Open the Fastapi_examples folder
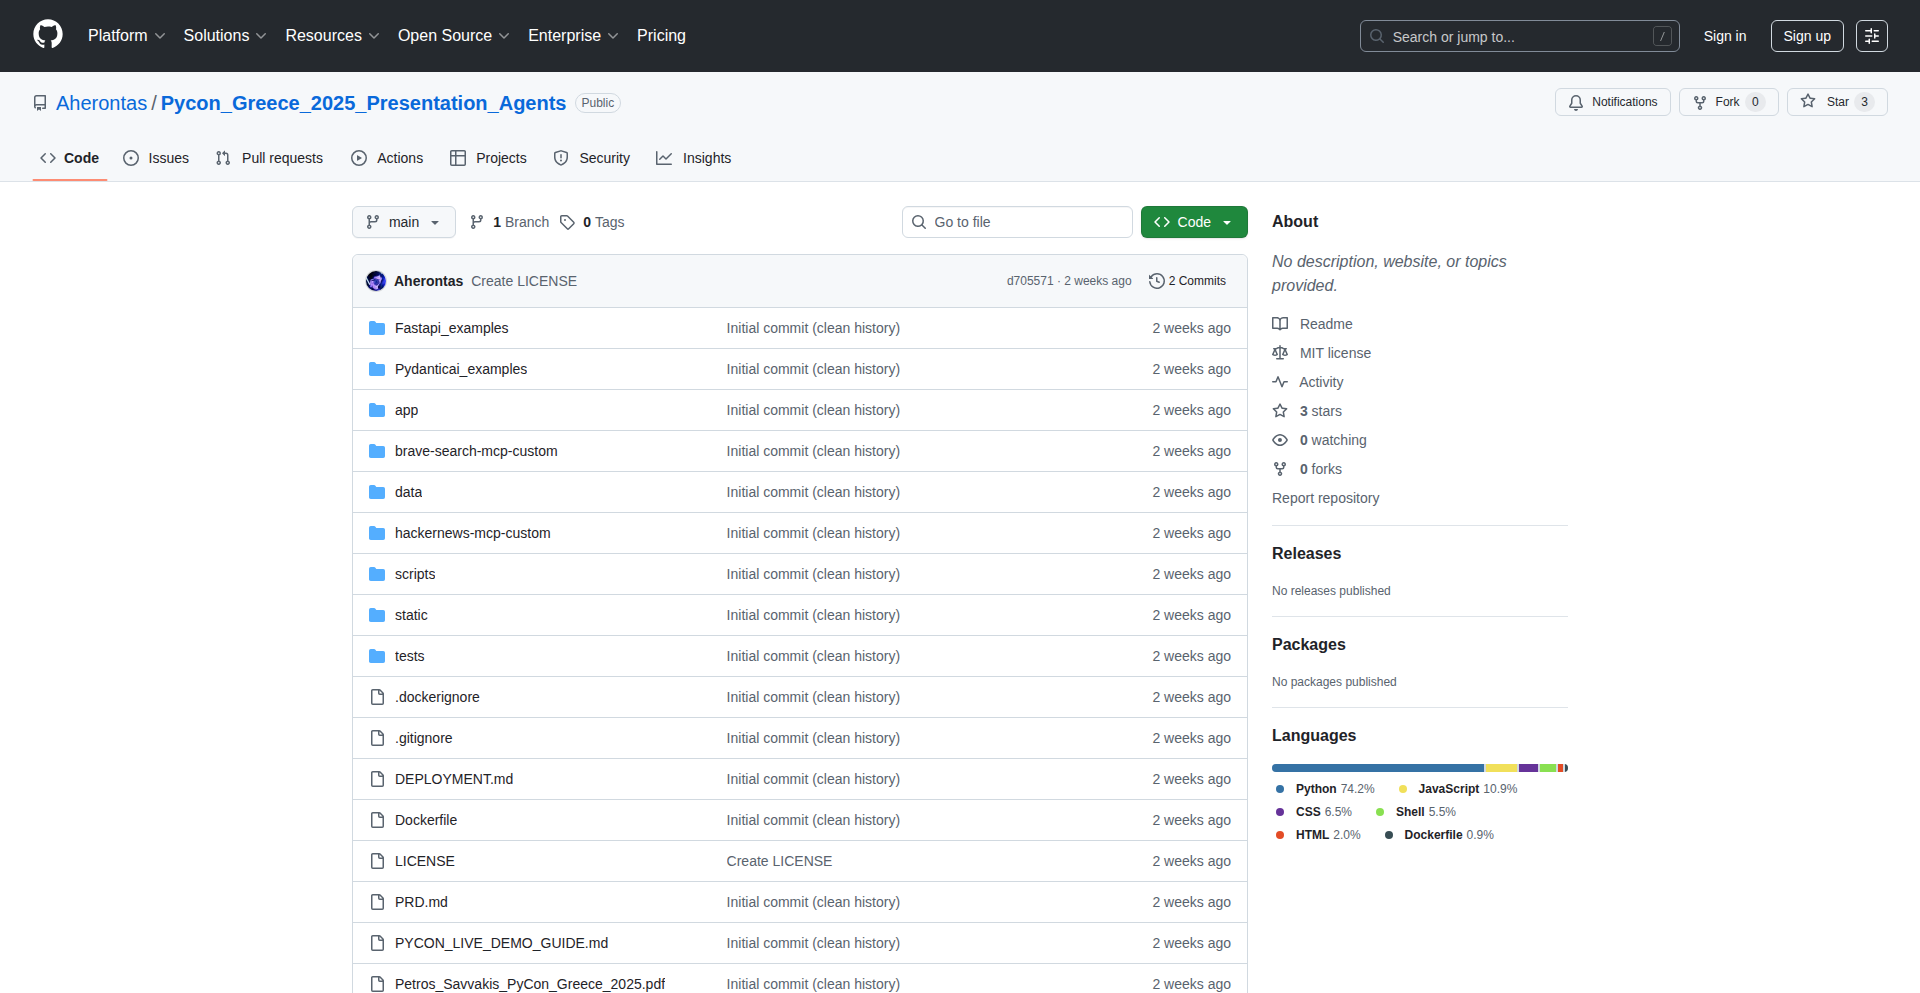Image resolution: width=1920 pixels, height=993 pixels. pyautogui.click(x=451, y=328)
